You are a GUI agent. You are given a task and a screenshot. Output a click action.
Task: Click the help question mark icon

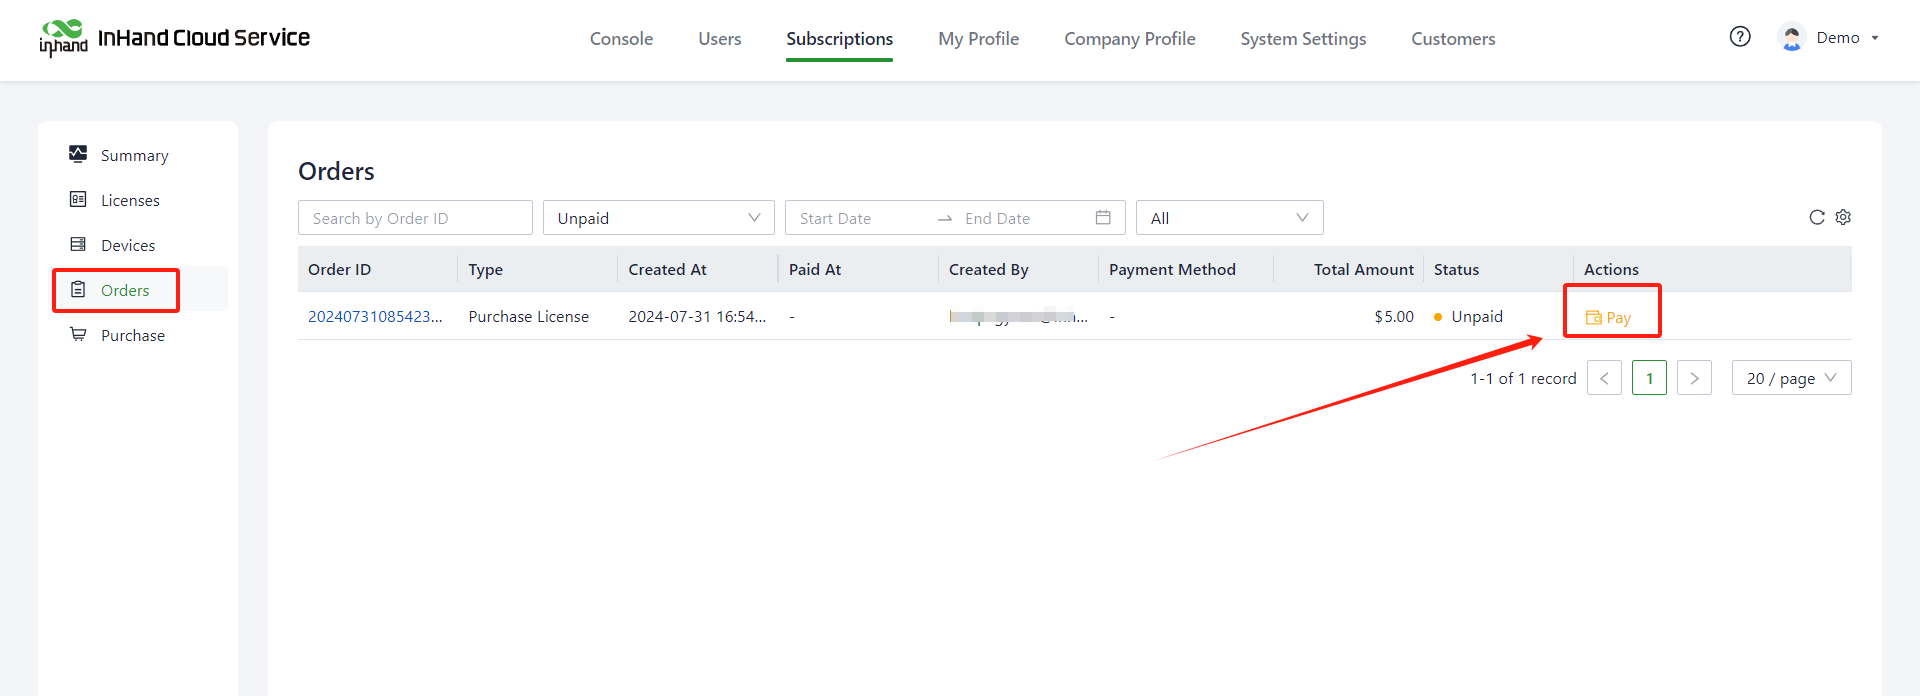point(1740,37)
